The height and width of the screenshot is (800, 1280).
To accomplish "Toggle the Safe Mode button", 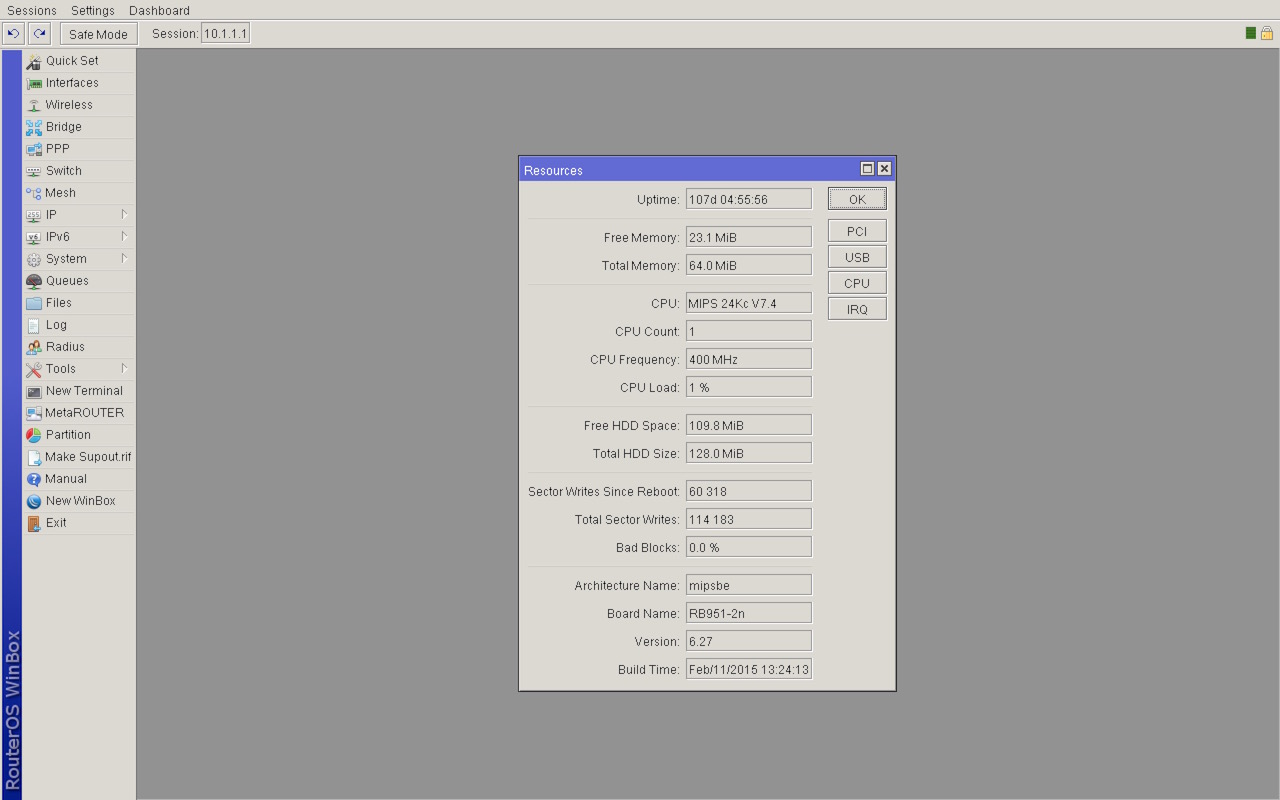I will coord(98,33).
